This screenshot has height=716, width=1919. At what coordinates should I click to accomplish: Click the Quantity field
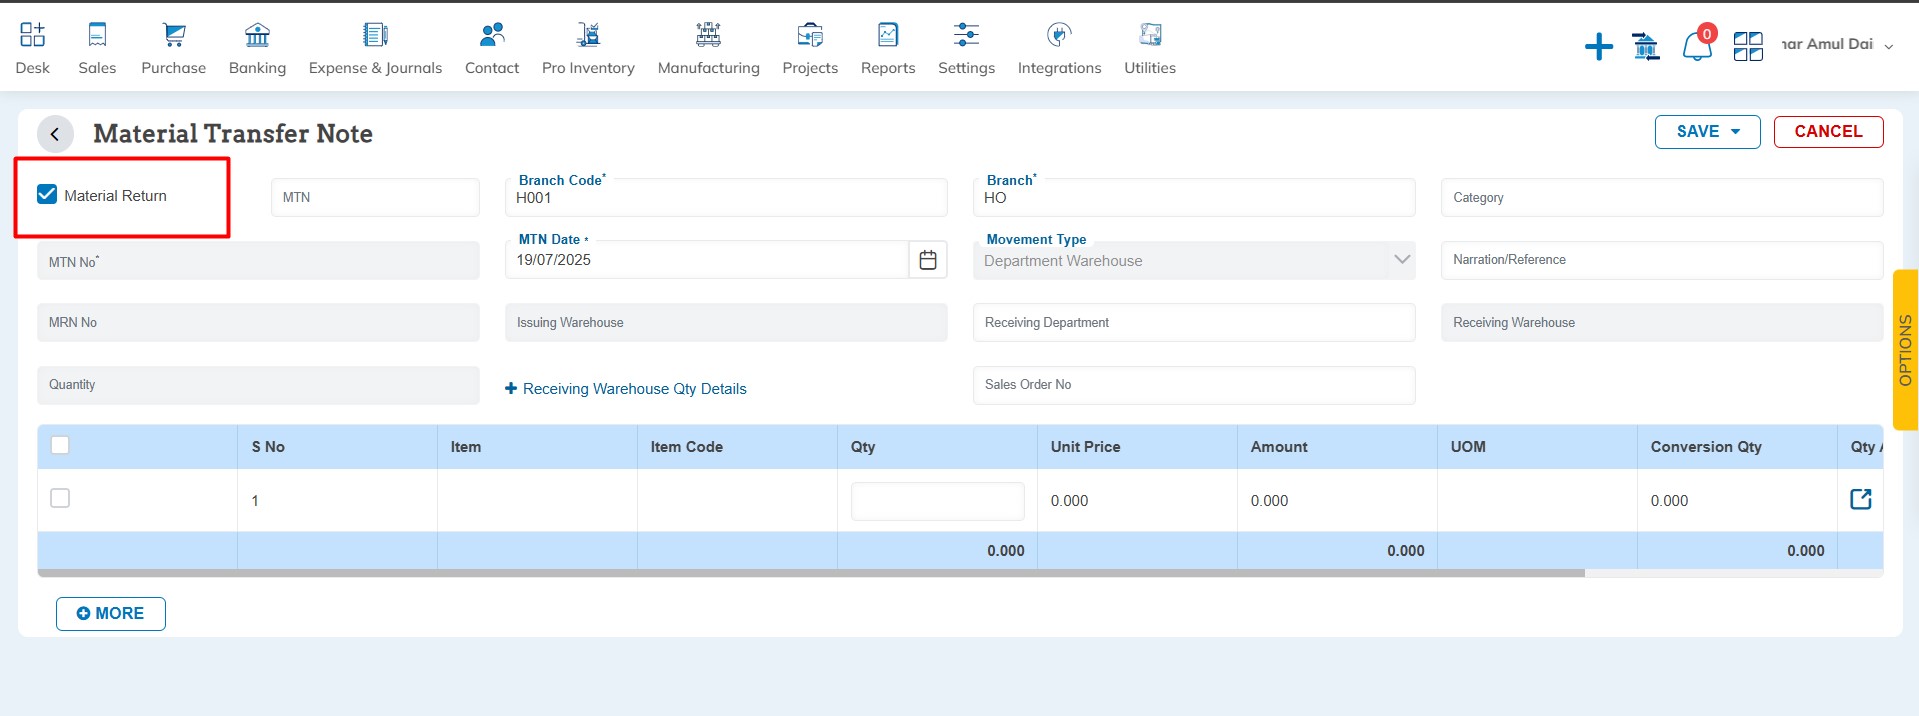pos(258,385)
